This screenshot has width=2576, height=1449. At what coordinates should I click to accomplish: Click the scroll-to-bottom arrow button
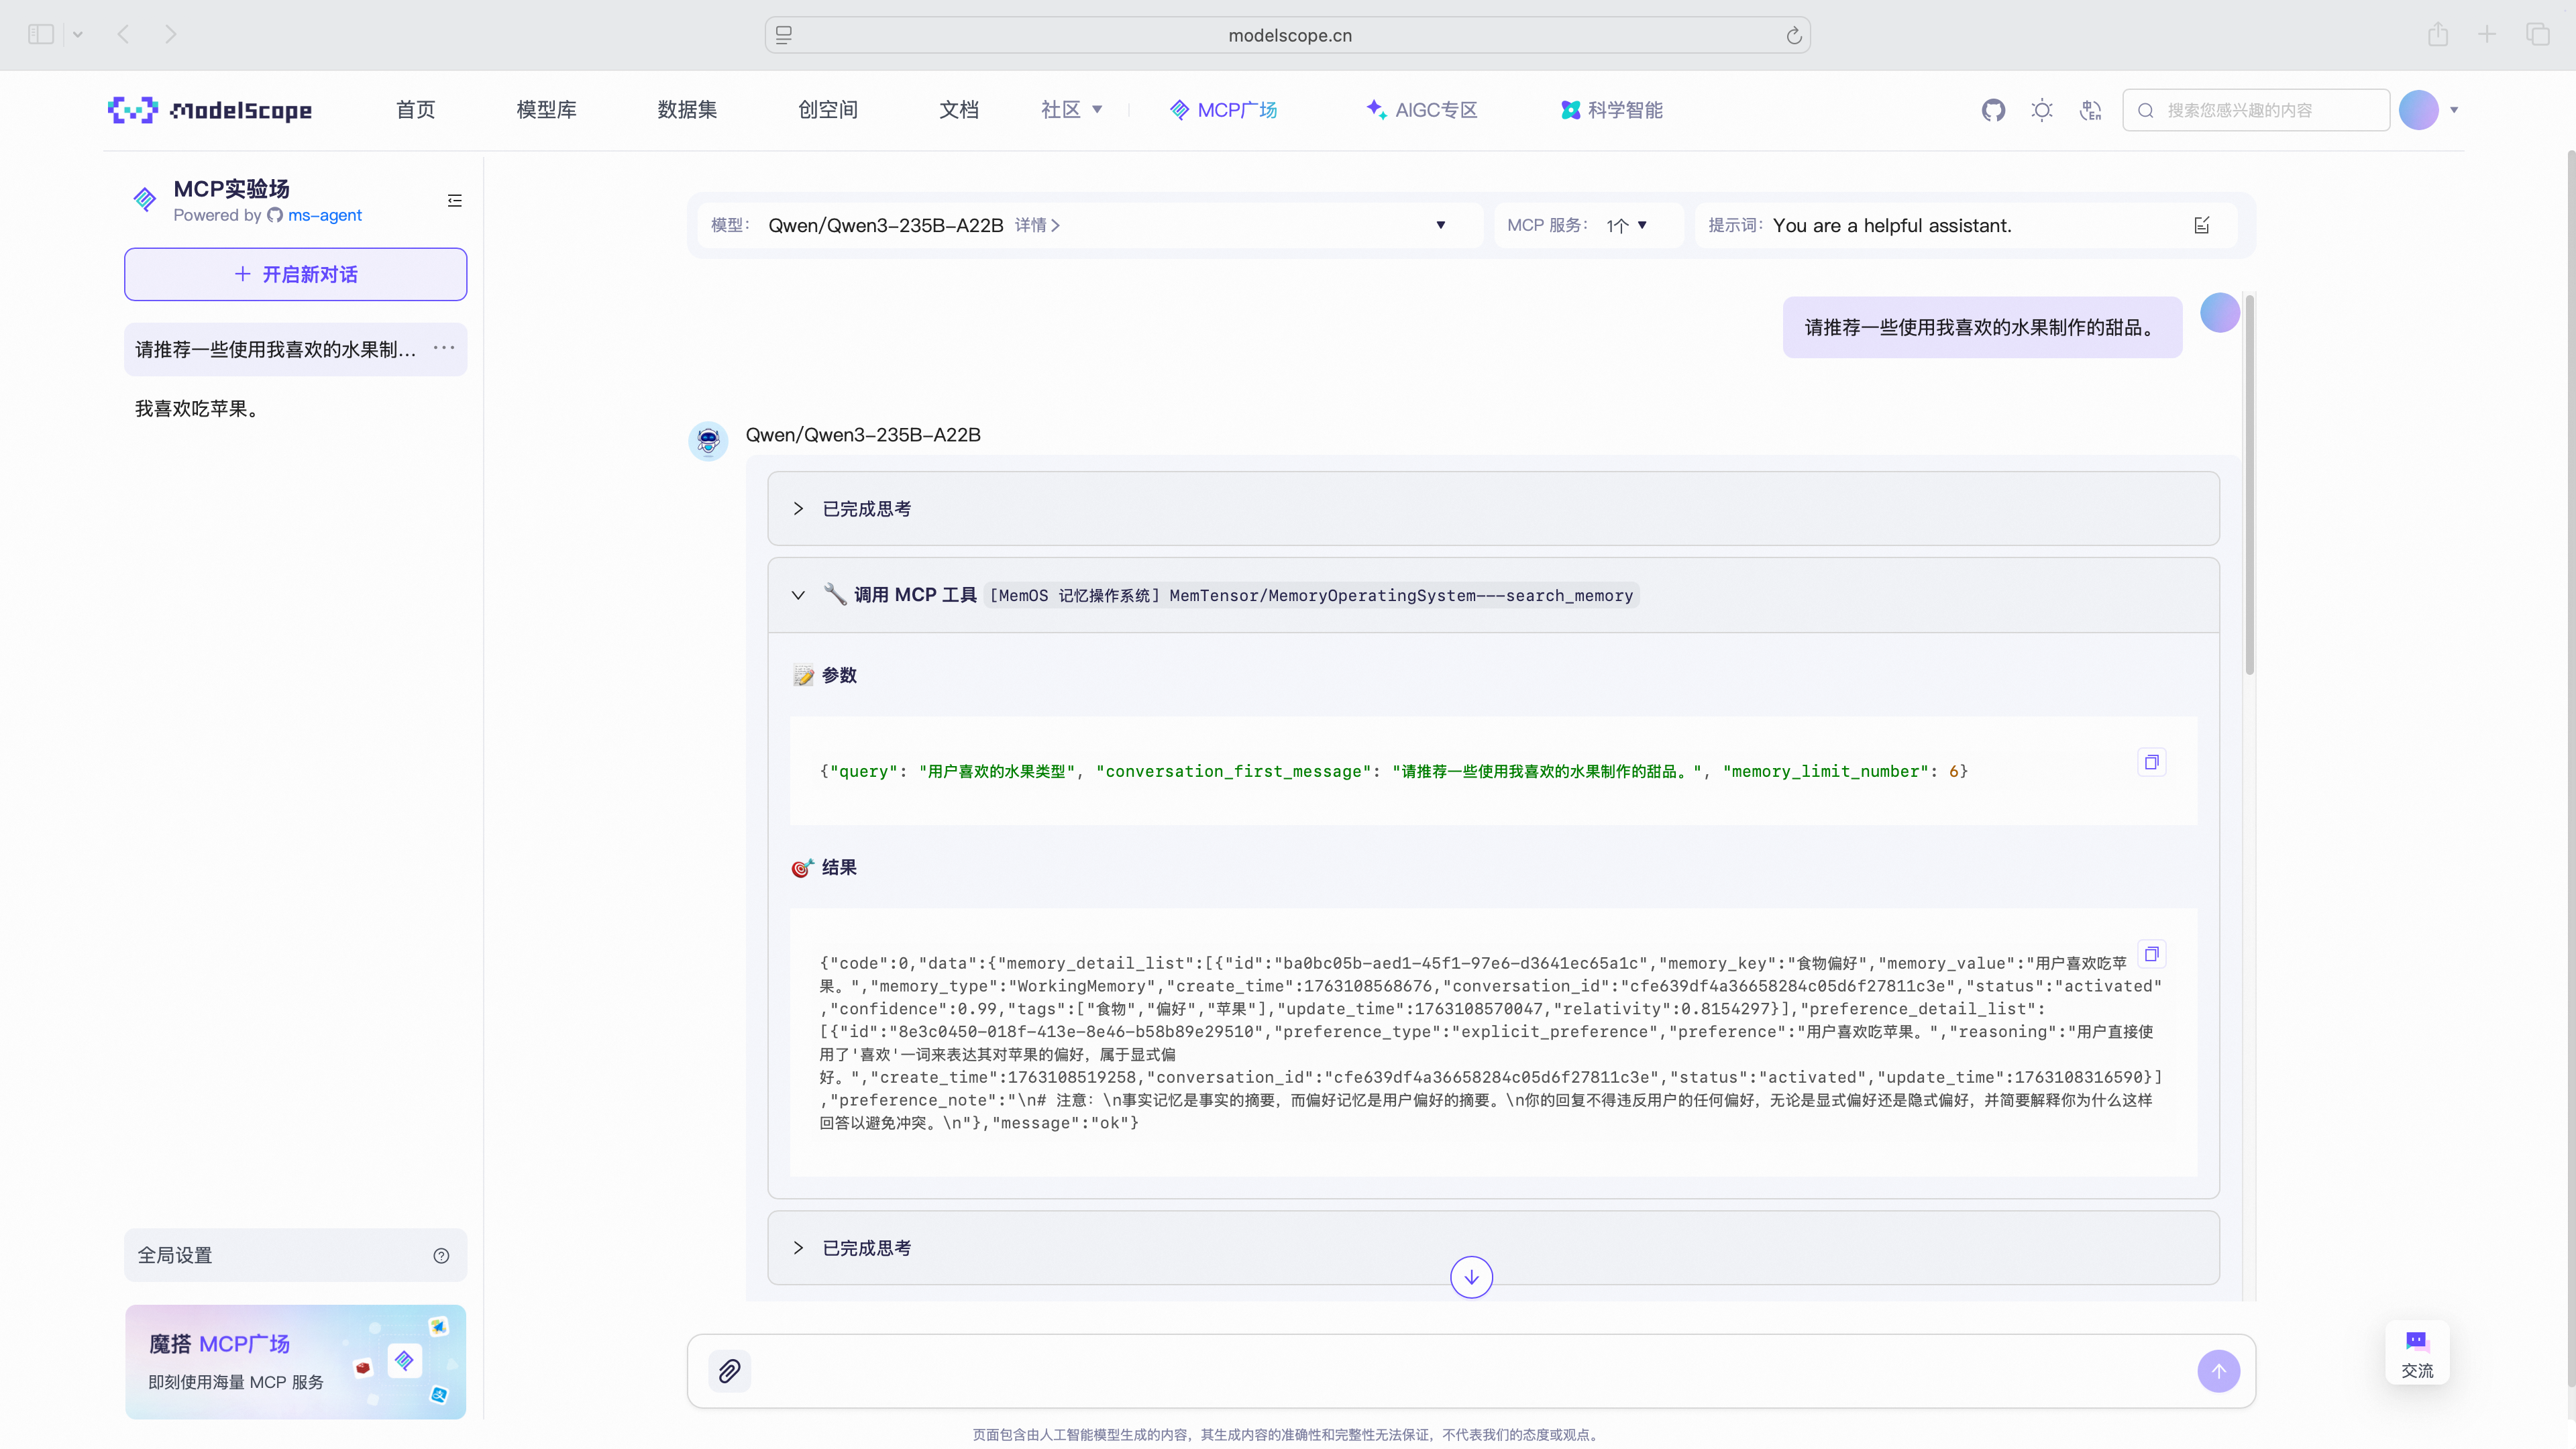point(1471,1277)
